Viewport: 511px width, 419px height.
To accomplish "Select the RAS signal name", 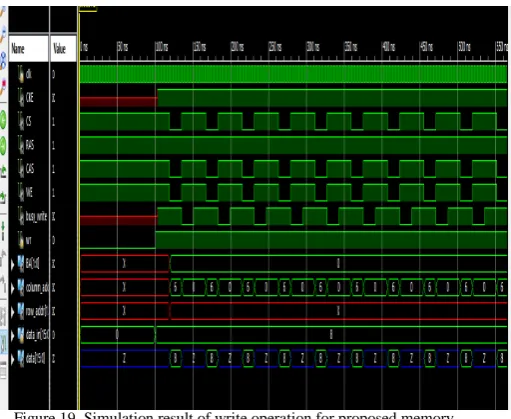I will pos(30,145).
